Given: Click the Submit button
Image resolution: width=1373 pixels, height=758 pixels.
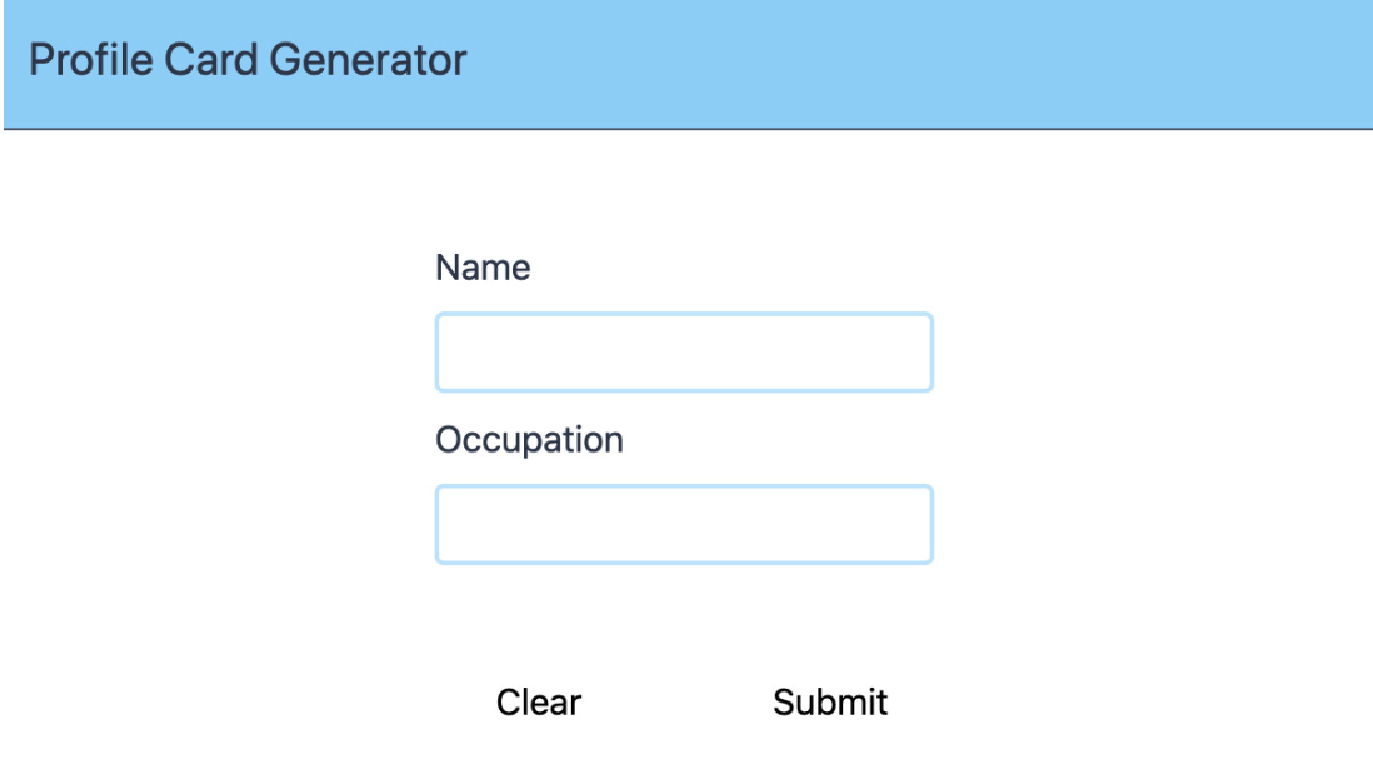Looking at the screenshot, I should tap(830, 702).
